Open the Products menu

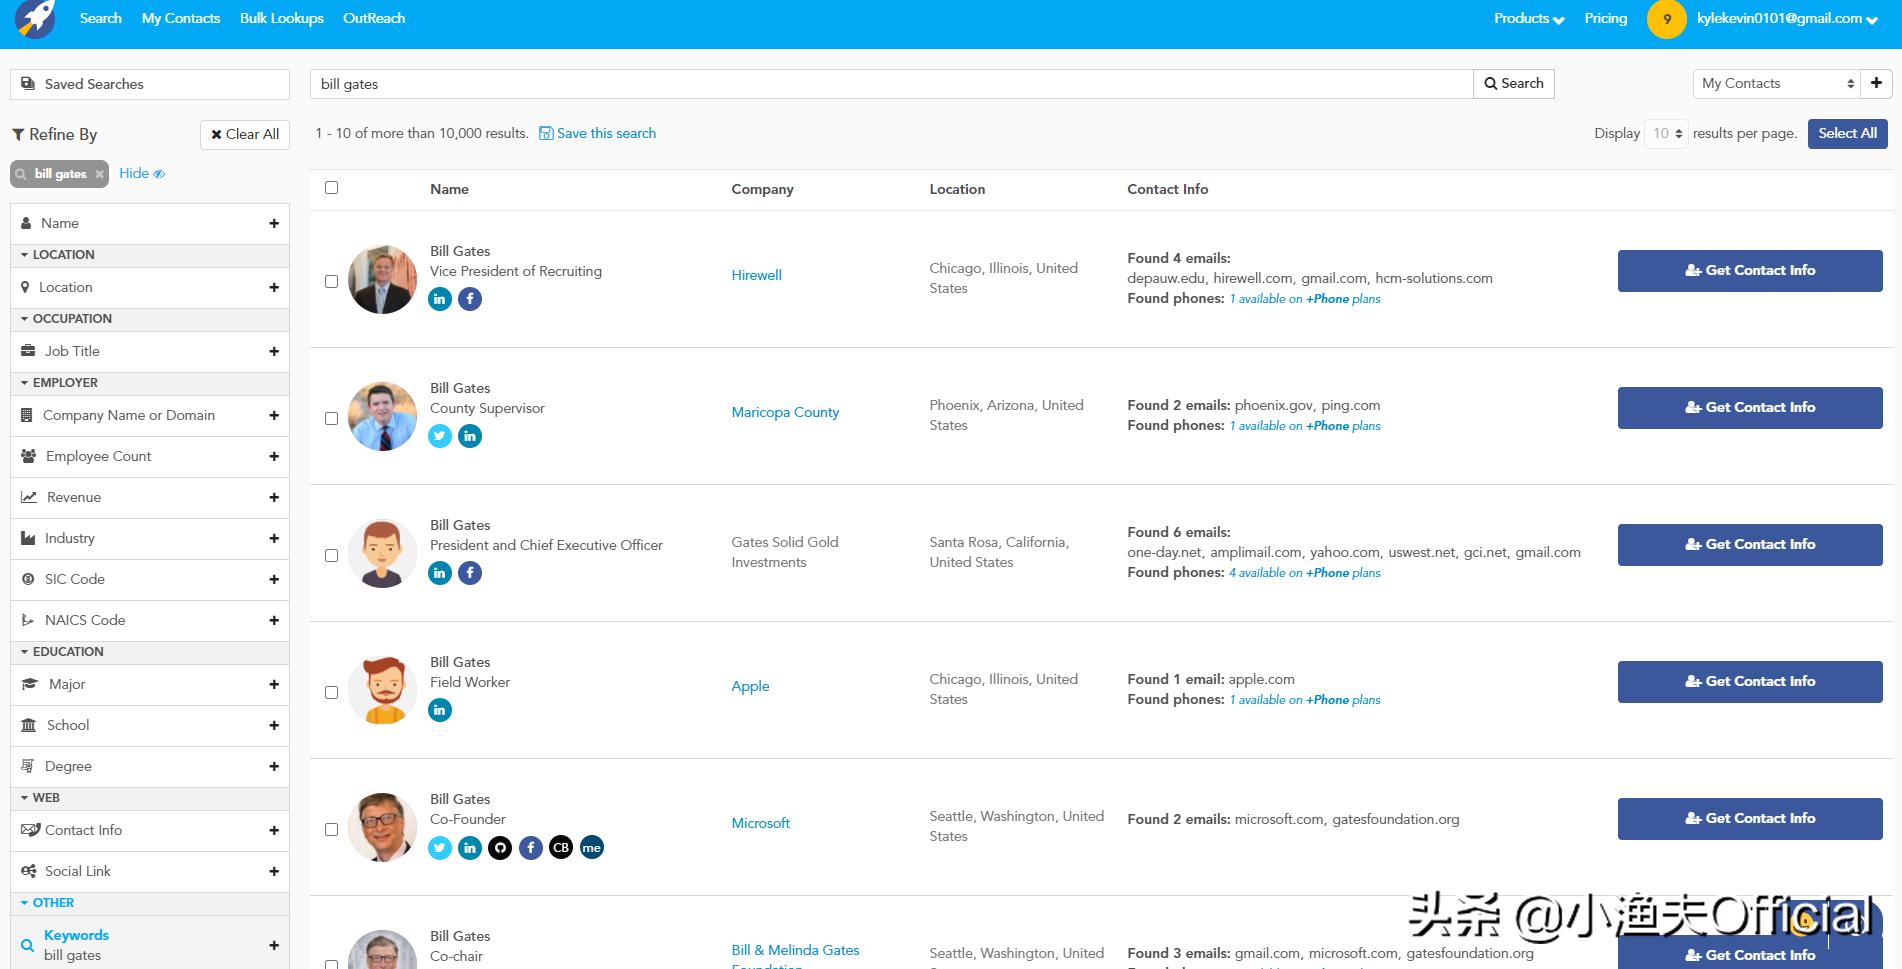coord(1528,19)
